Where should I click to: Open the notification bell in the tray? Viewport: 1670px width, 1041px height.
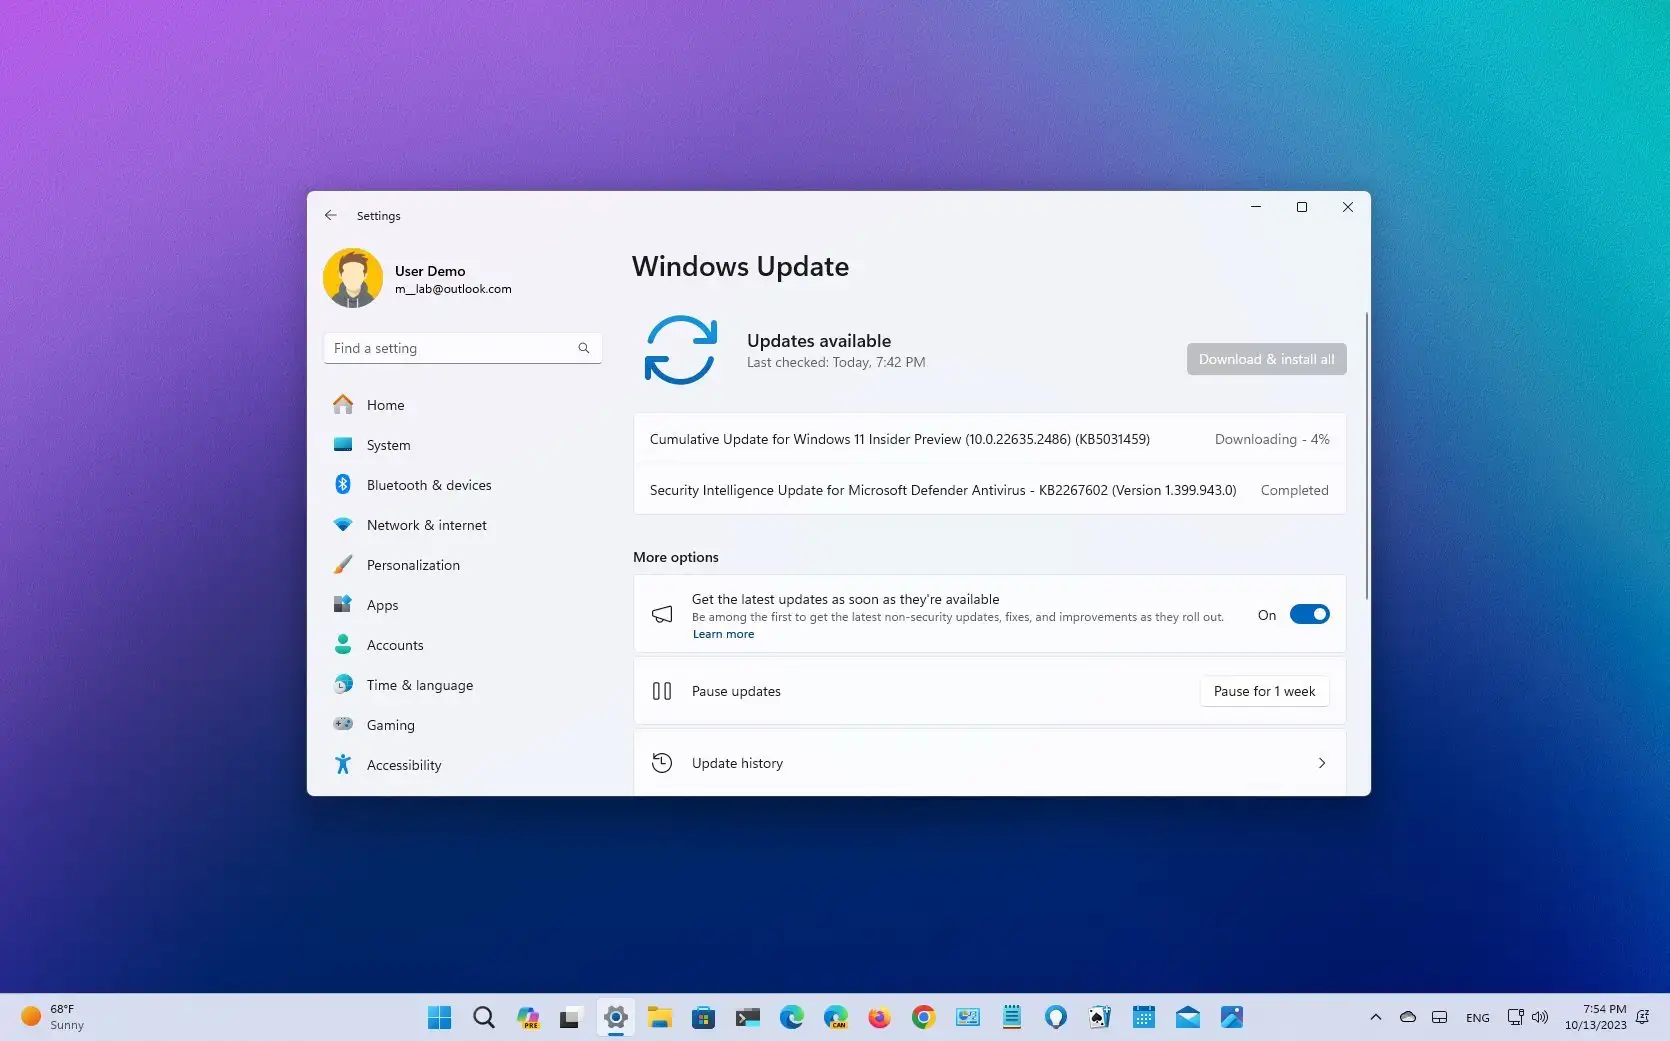tap(1642, 1017)
